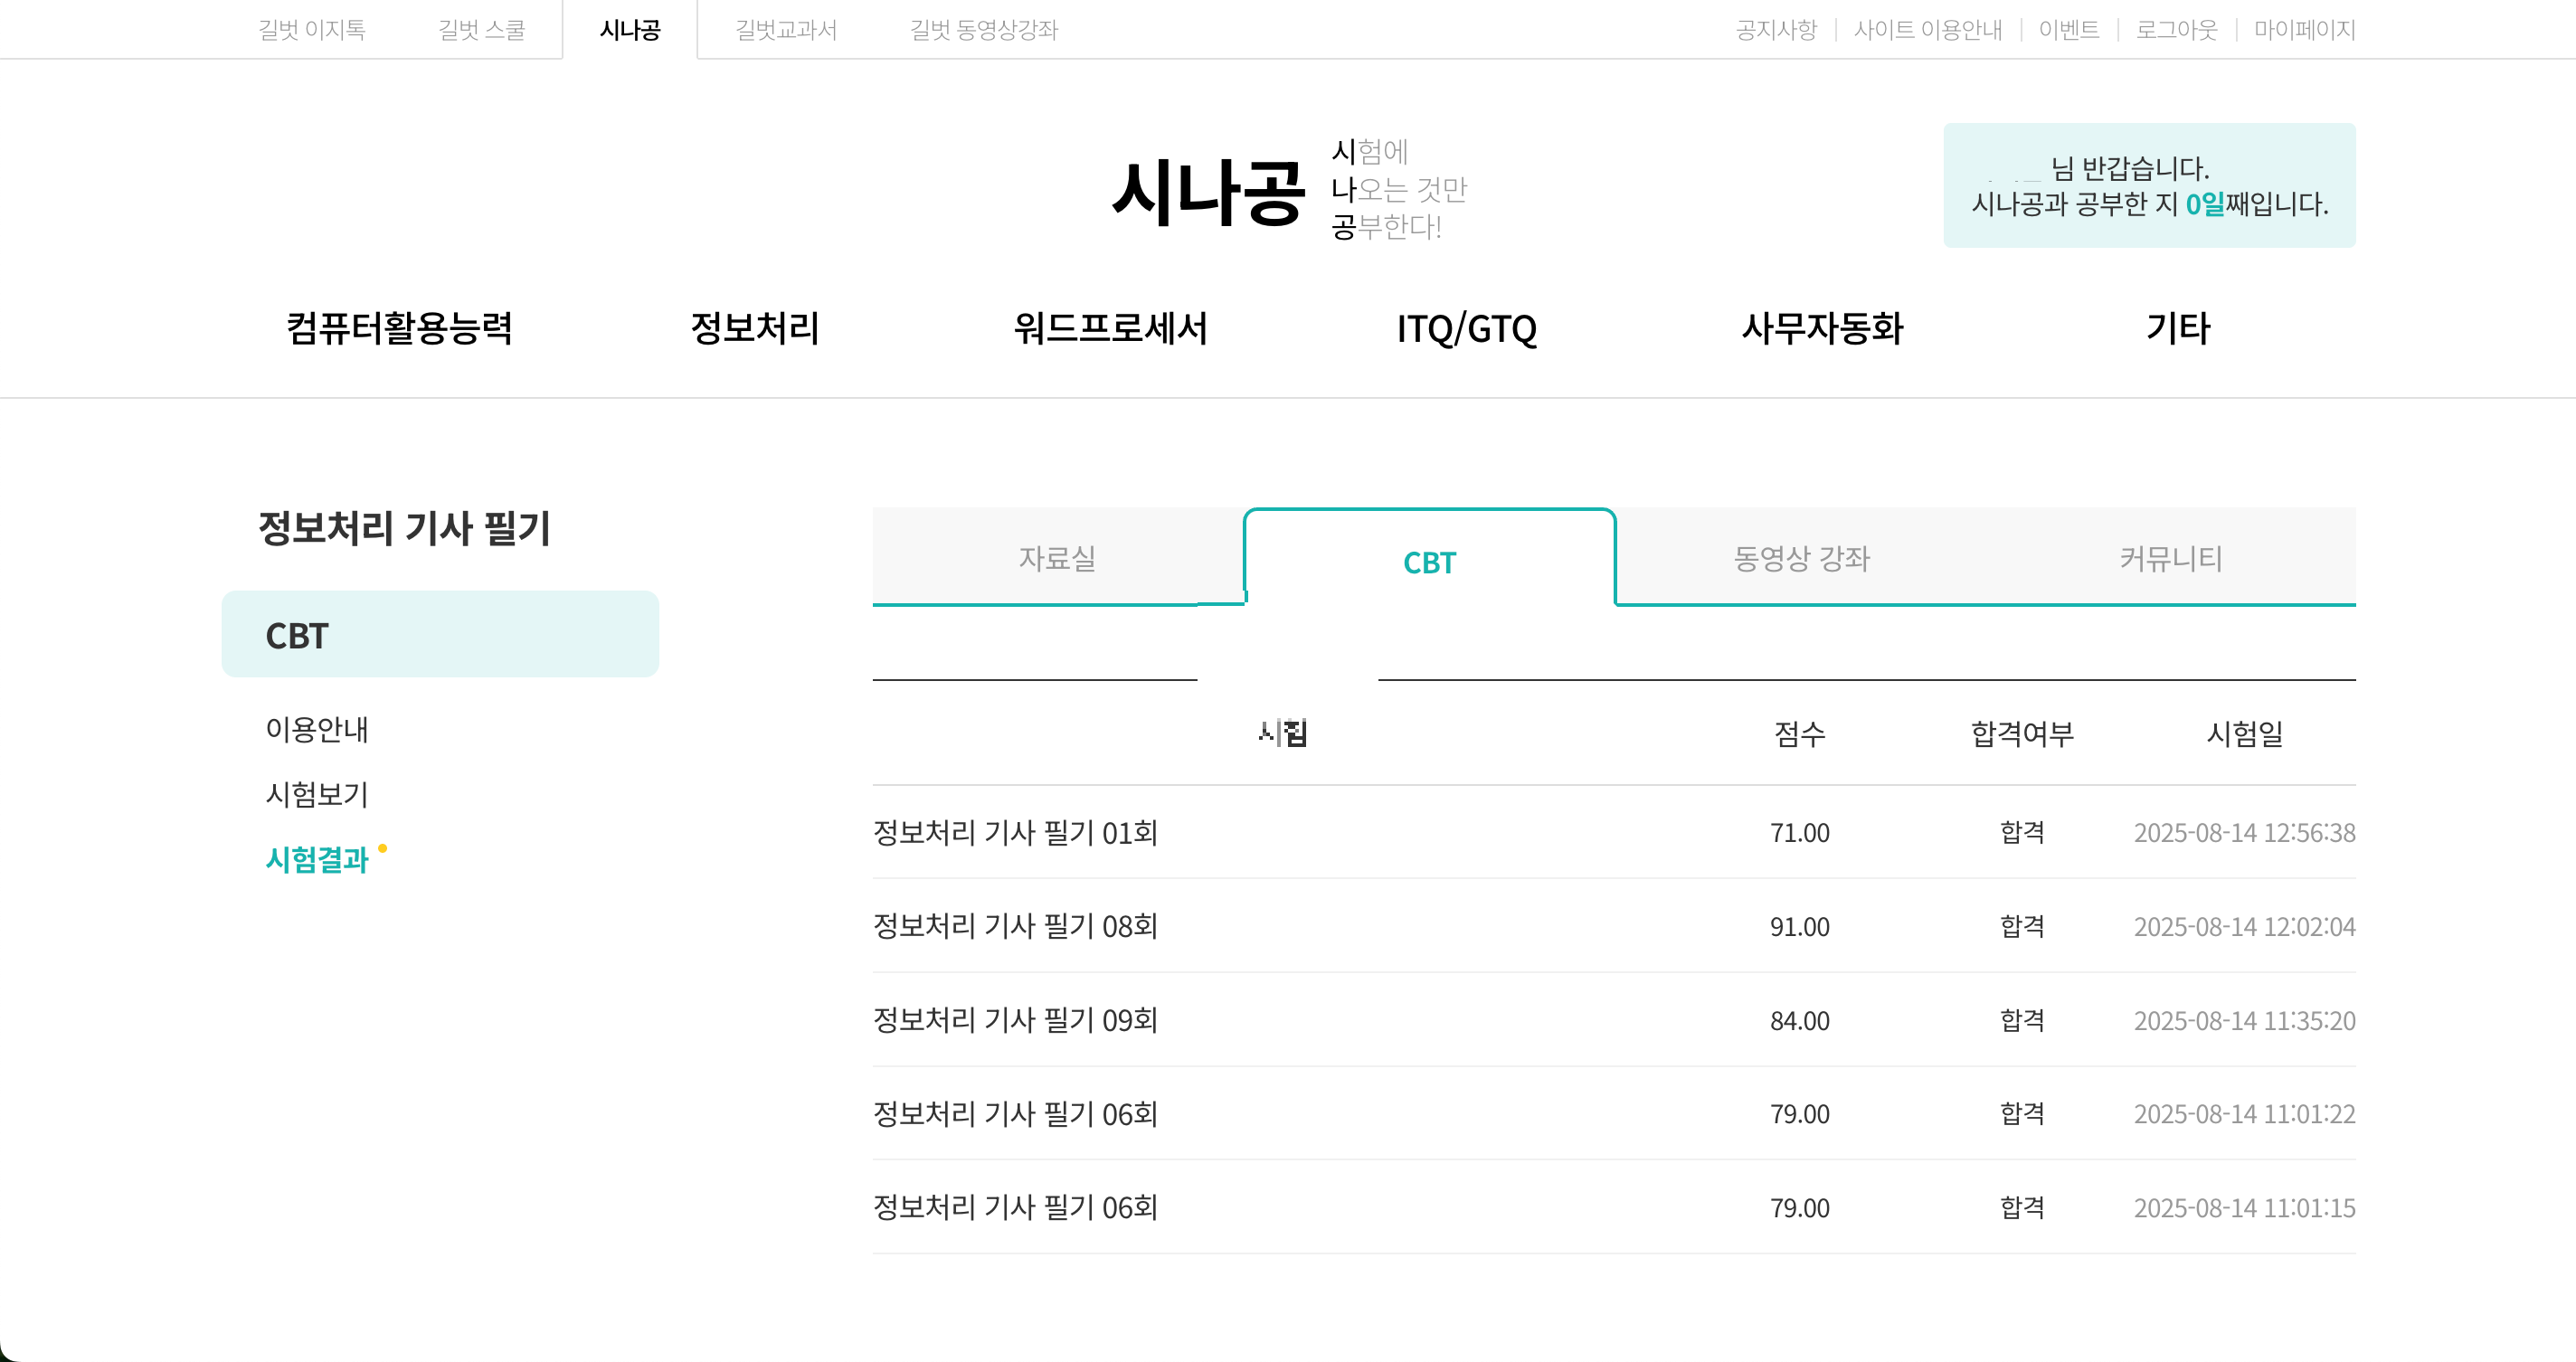Screen dimensions: 2576x1362
Task: Switch to the 커뮤니티 tab
Action: [2171, 557]
